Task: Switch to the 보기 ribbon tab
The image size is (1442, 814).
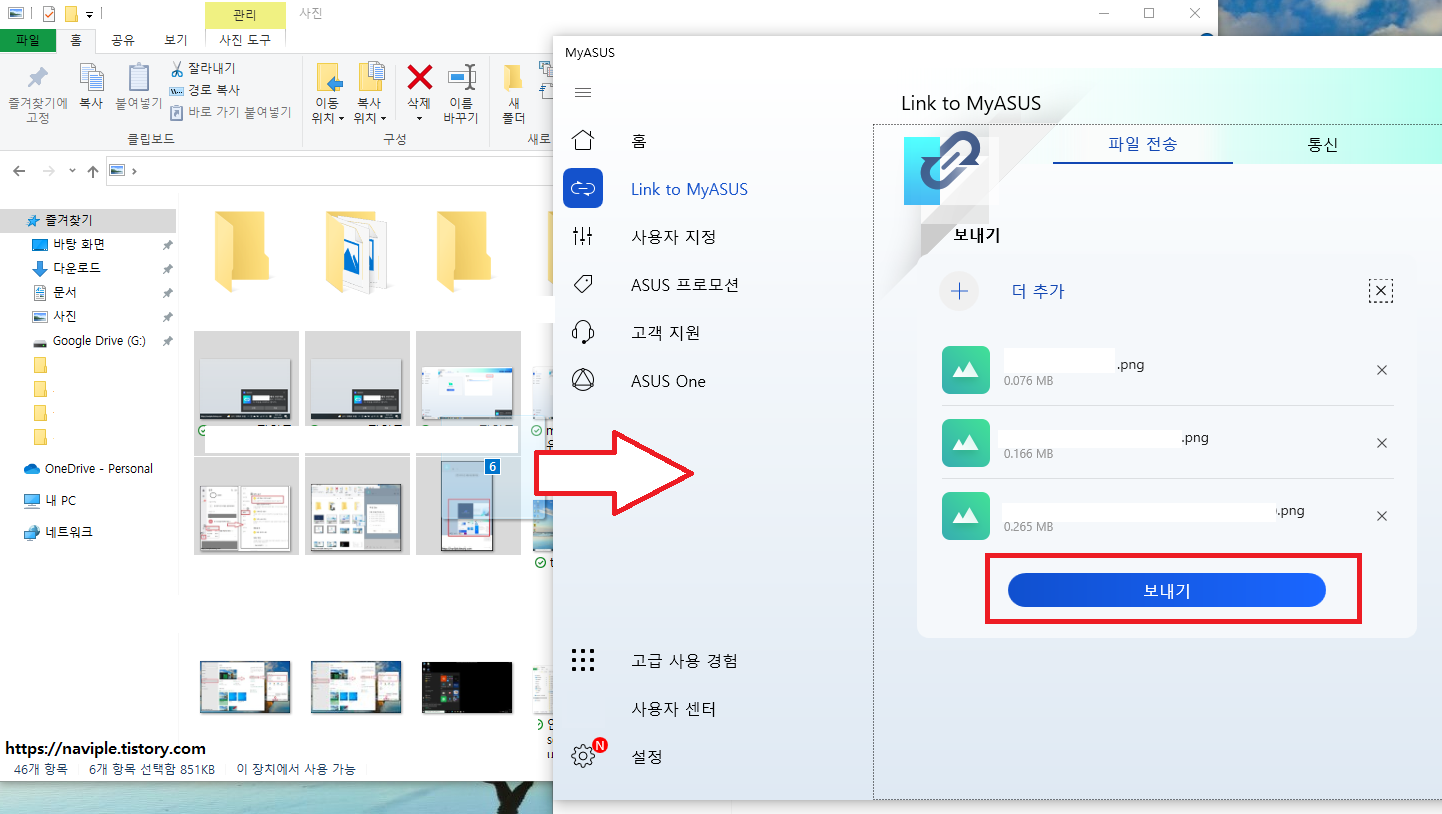Action: click(176, 40)
